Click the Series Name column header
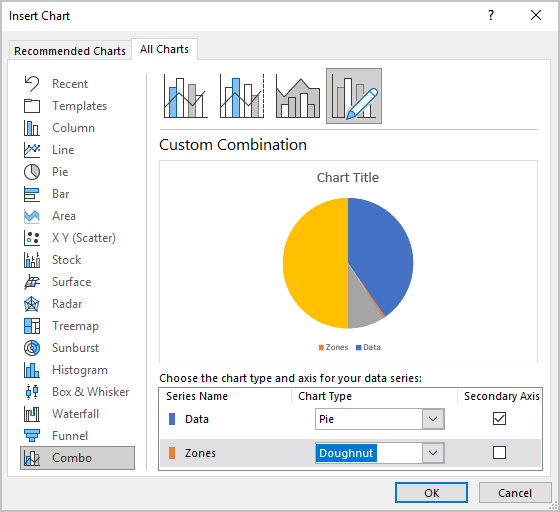560x512 pixels. click(197, 396)
